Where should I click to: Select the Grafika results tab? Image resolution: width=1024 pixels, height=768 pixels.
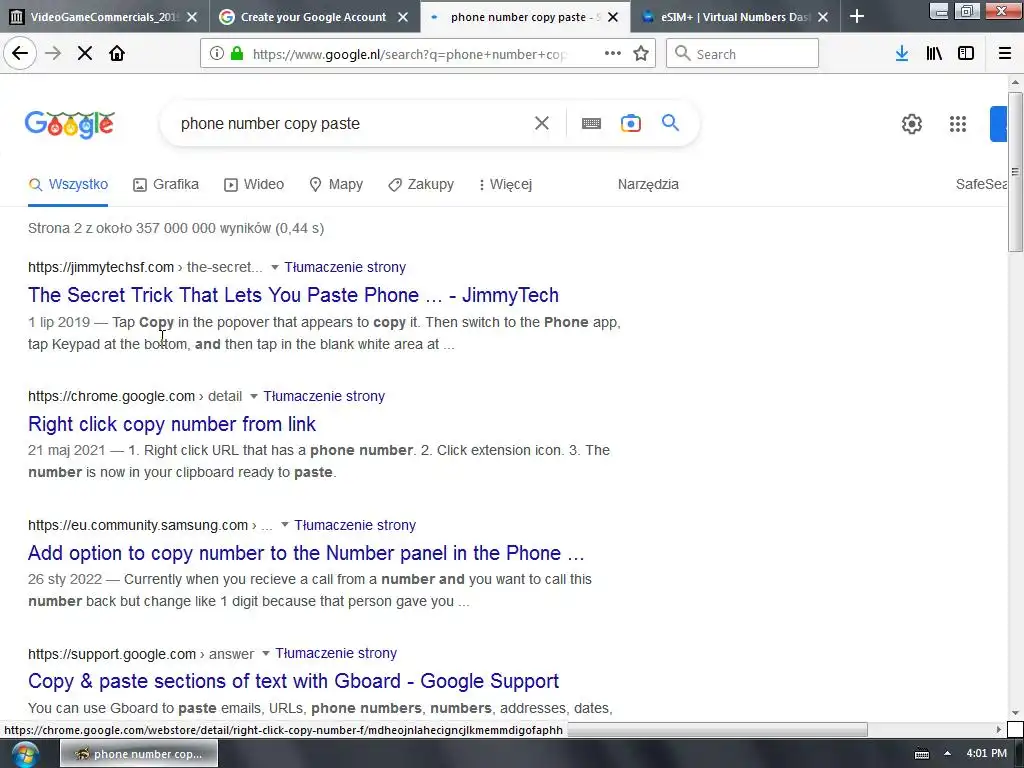point(166,184)
